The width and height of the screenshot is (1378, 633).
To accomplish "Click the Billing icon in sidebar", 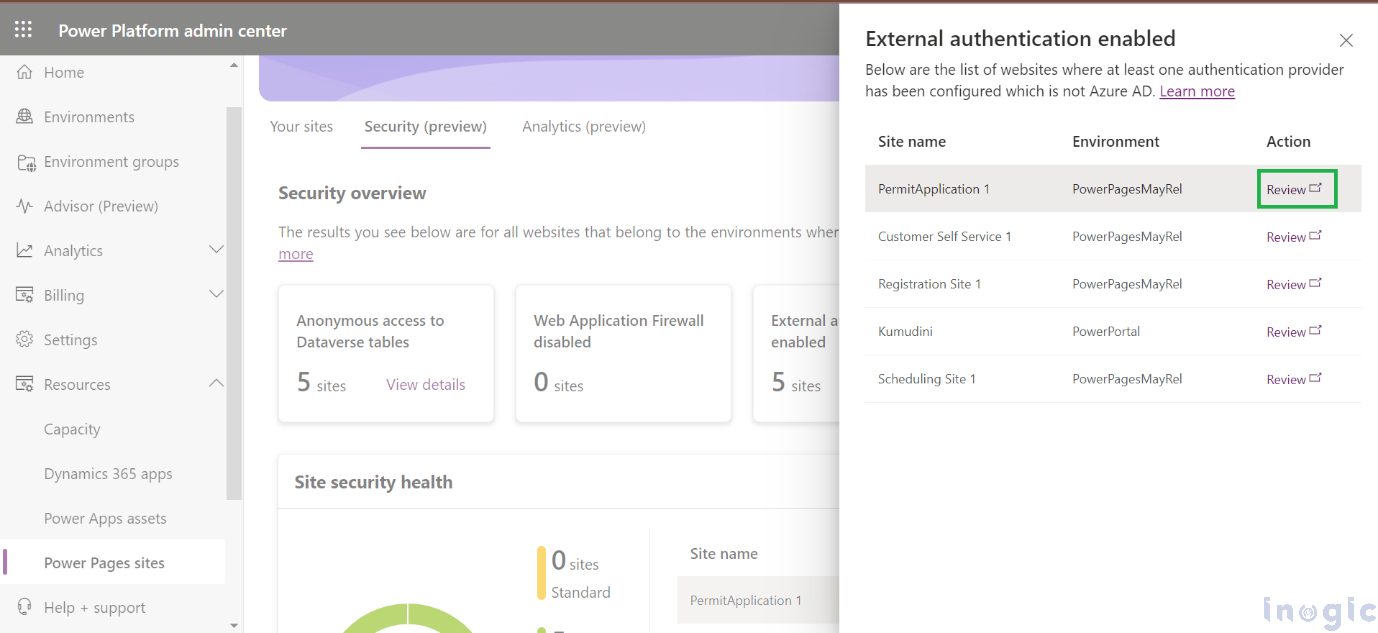I will (25, 295).
